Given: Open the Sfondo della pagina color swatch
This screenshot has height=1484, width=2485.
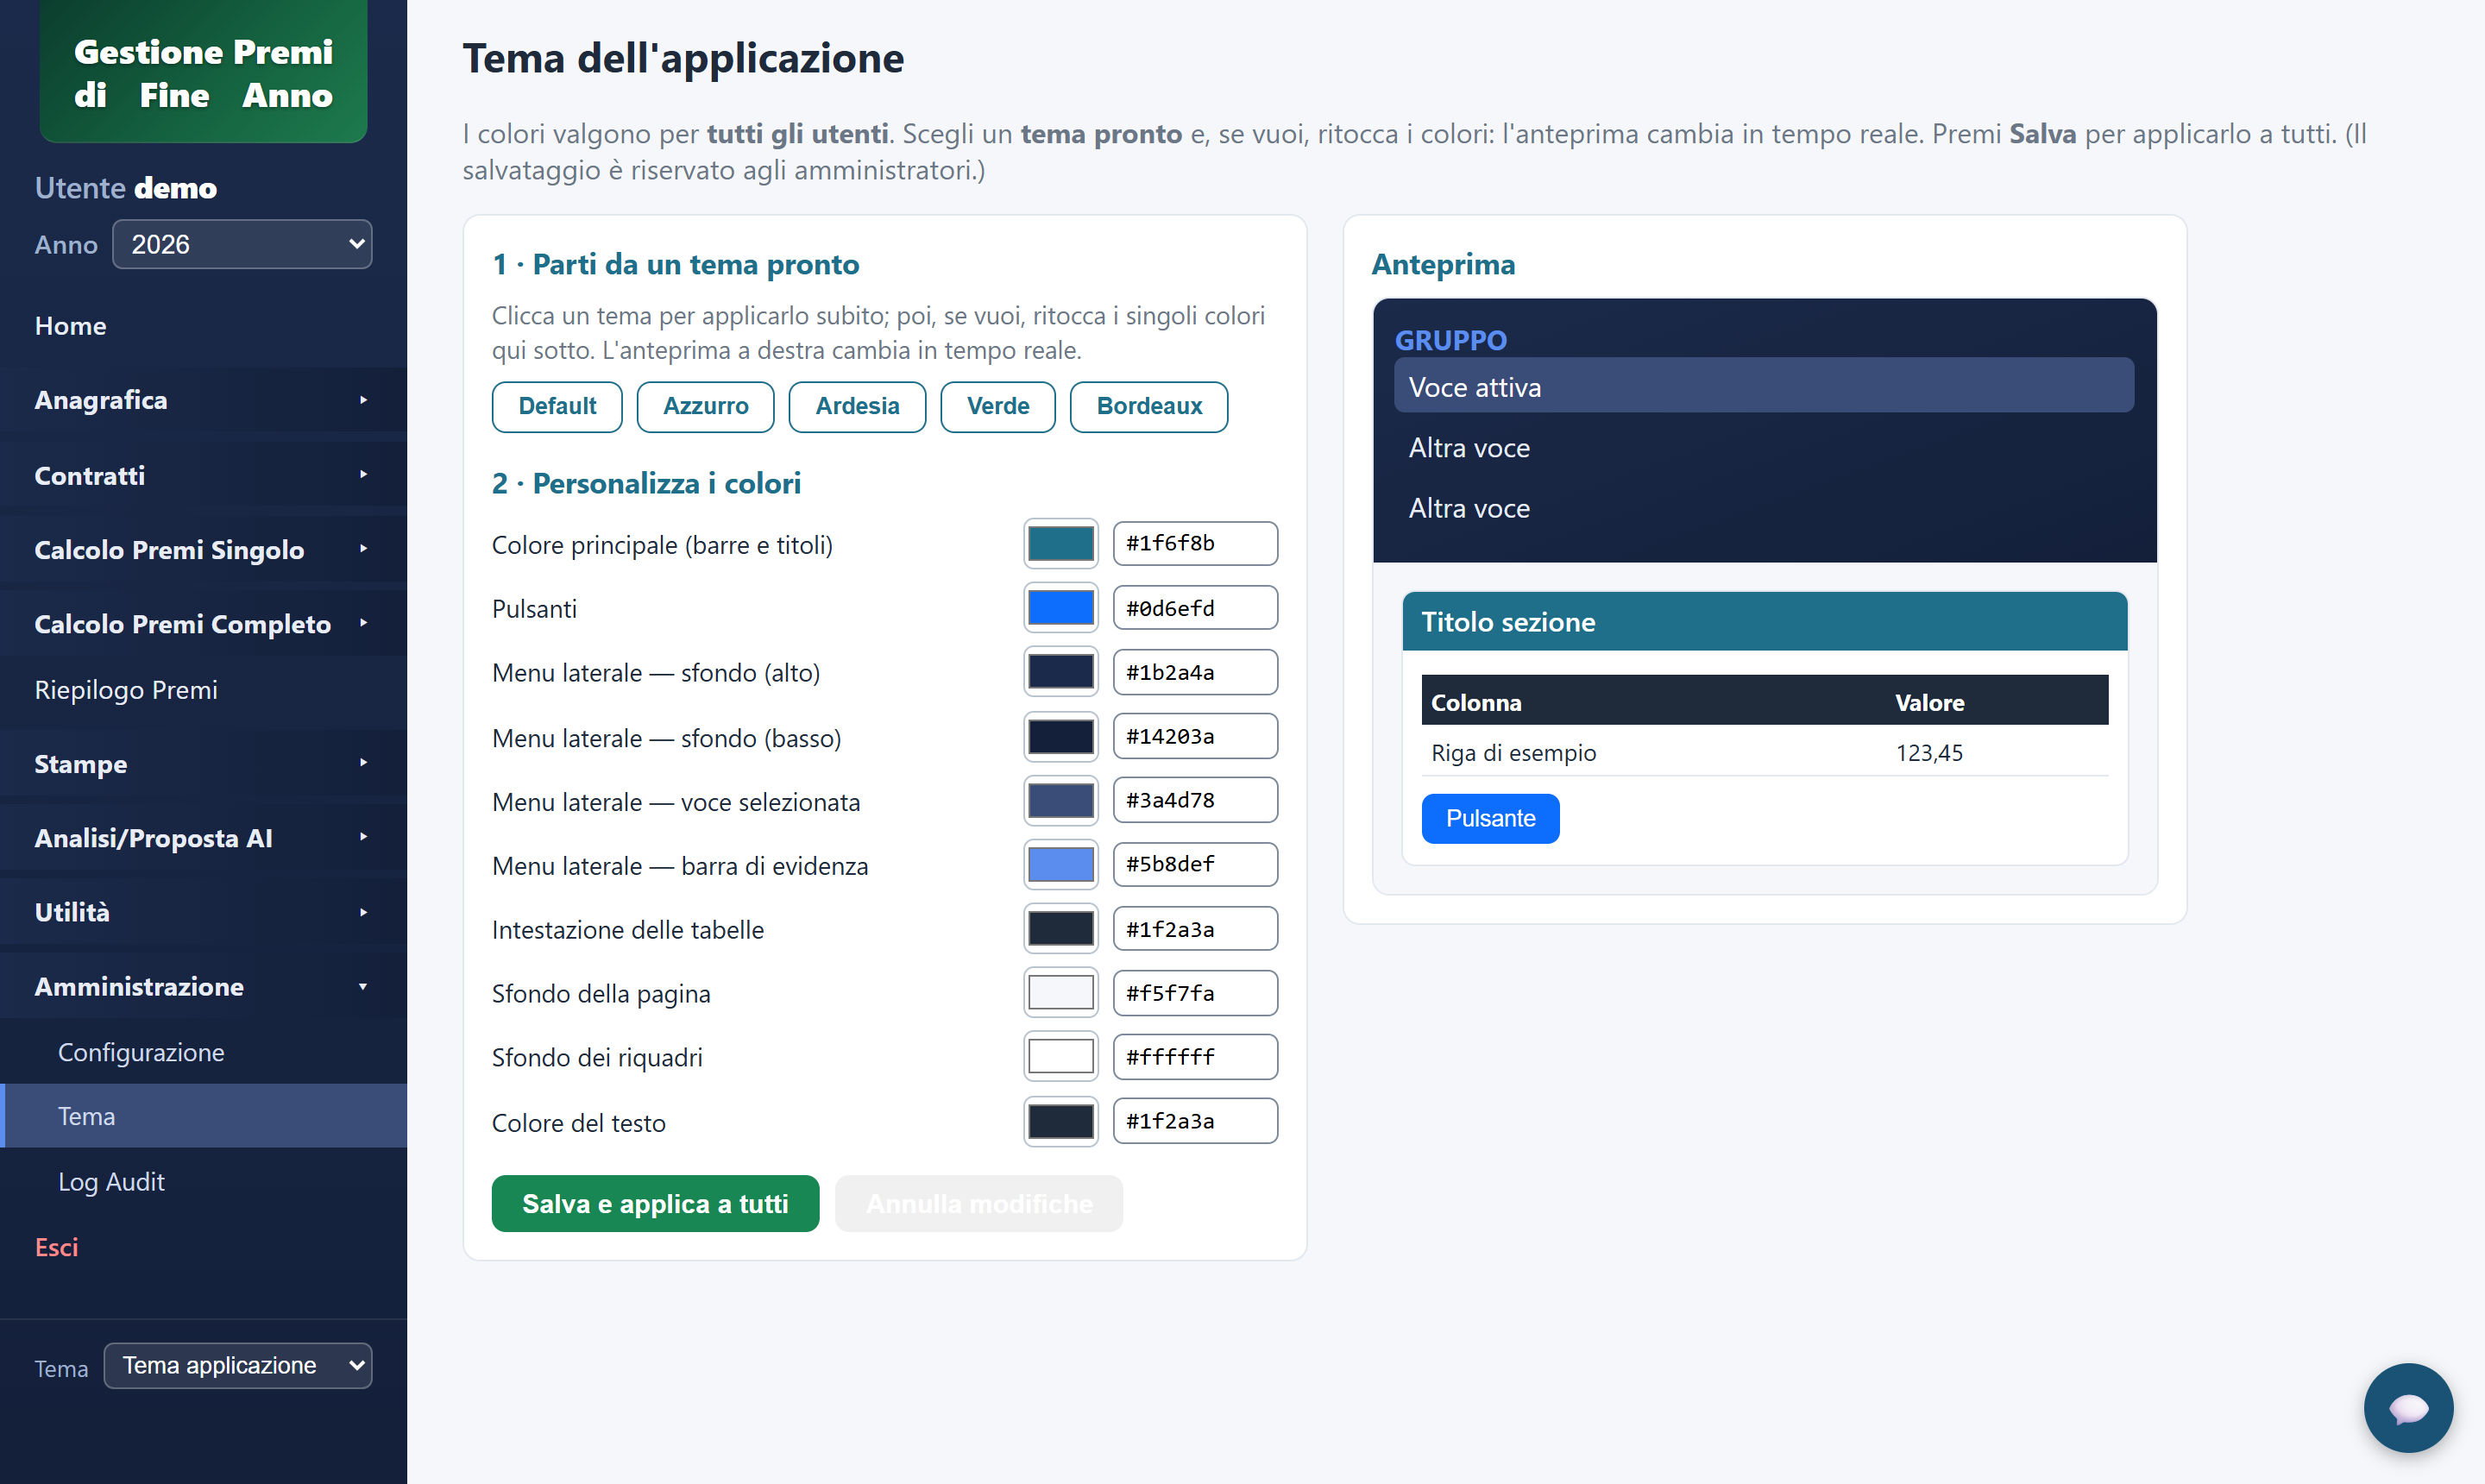Looking at the screenshot, I should coord(1060,993).
